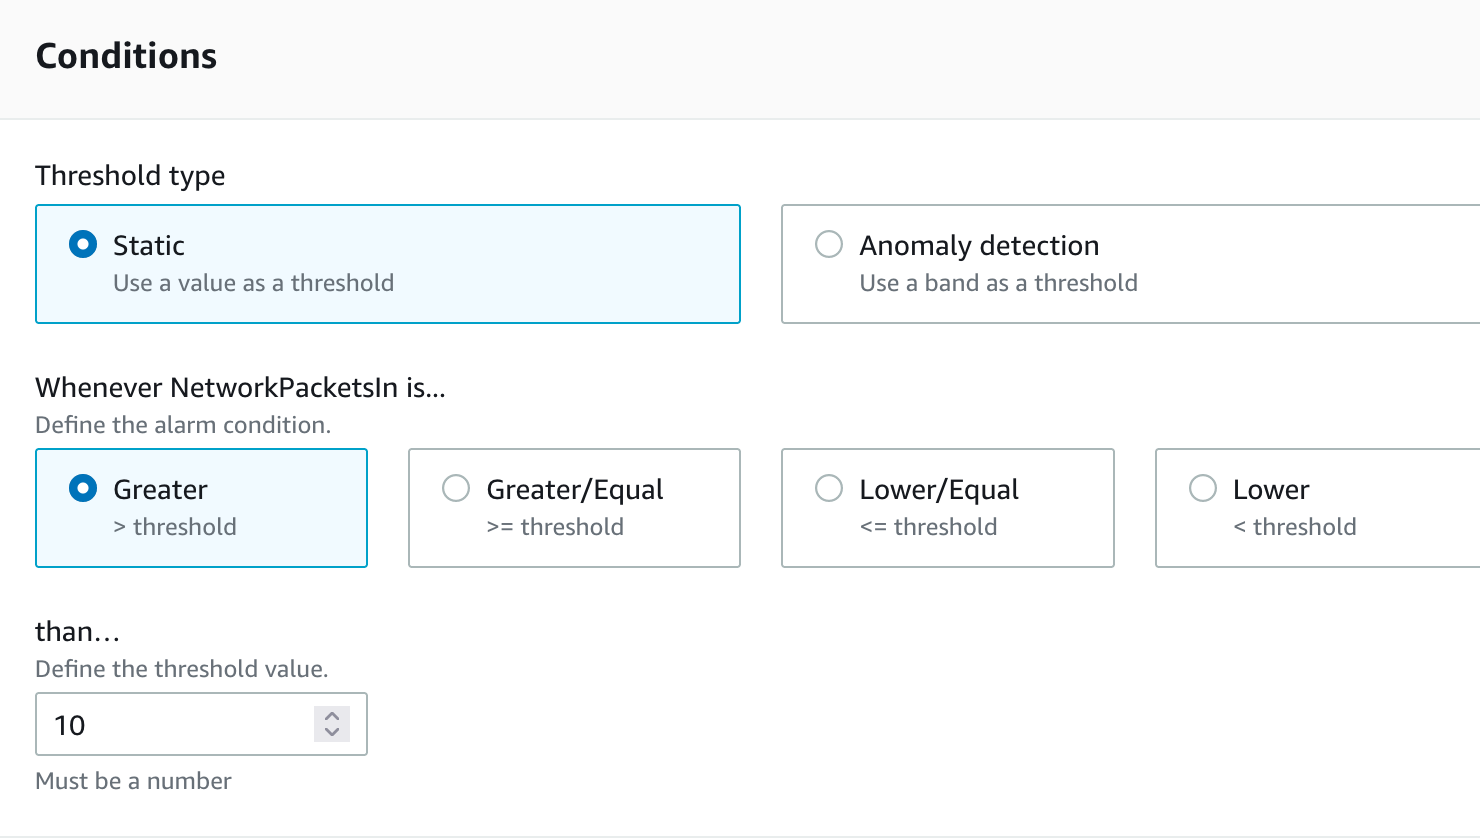
Task: Click the "Anomaly detection" card title
Action: (x=979, y=245)
